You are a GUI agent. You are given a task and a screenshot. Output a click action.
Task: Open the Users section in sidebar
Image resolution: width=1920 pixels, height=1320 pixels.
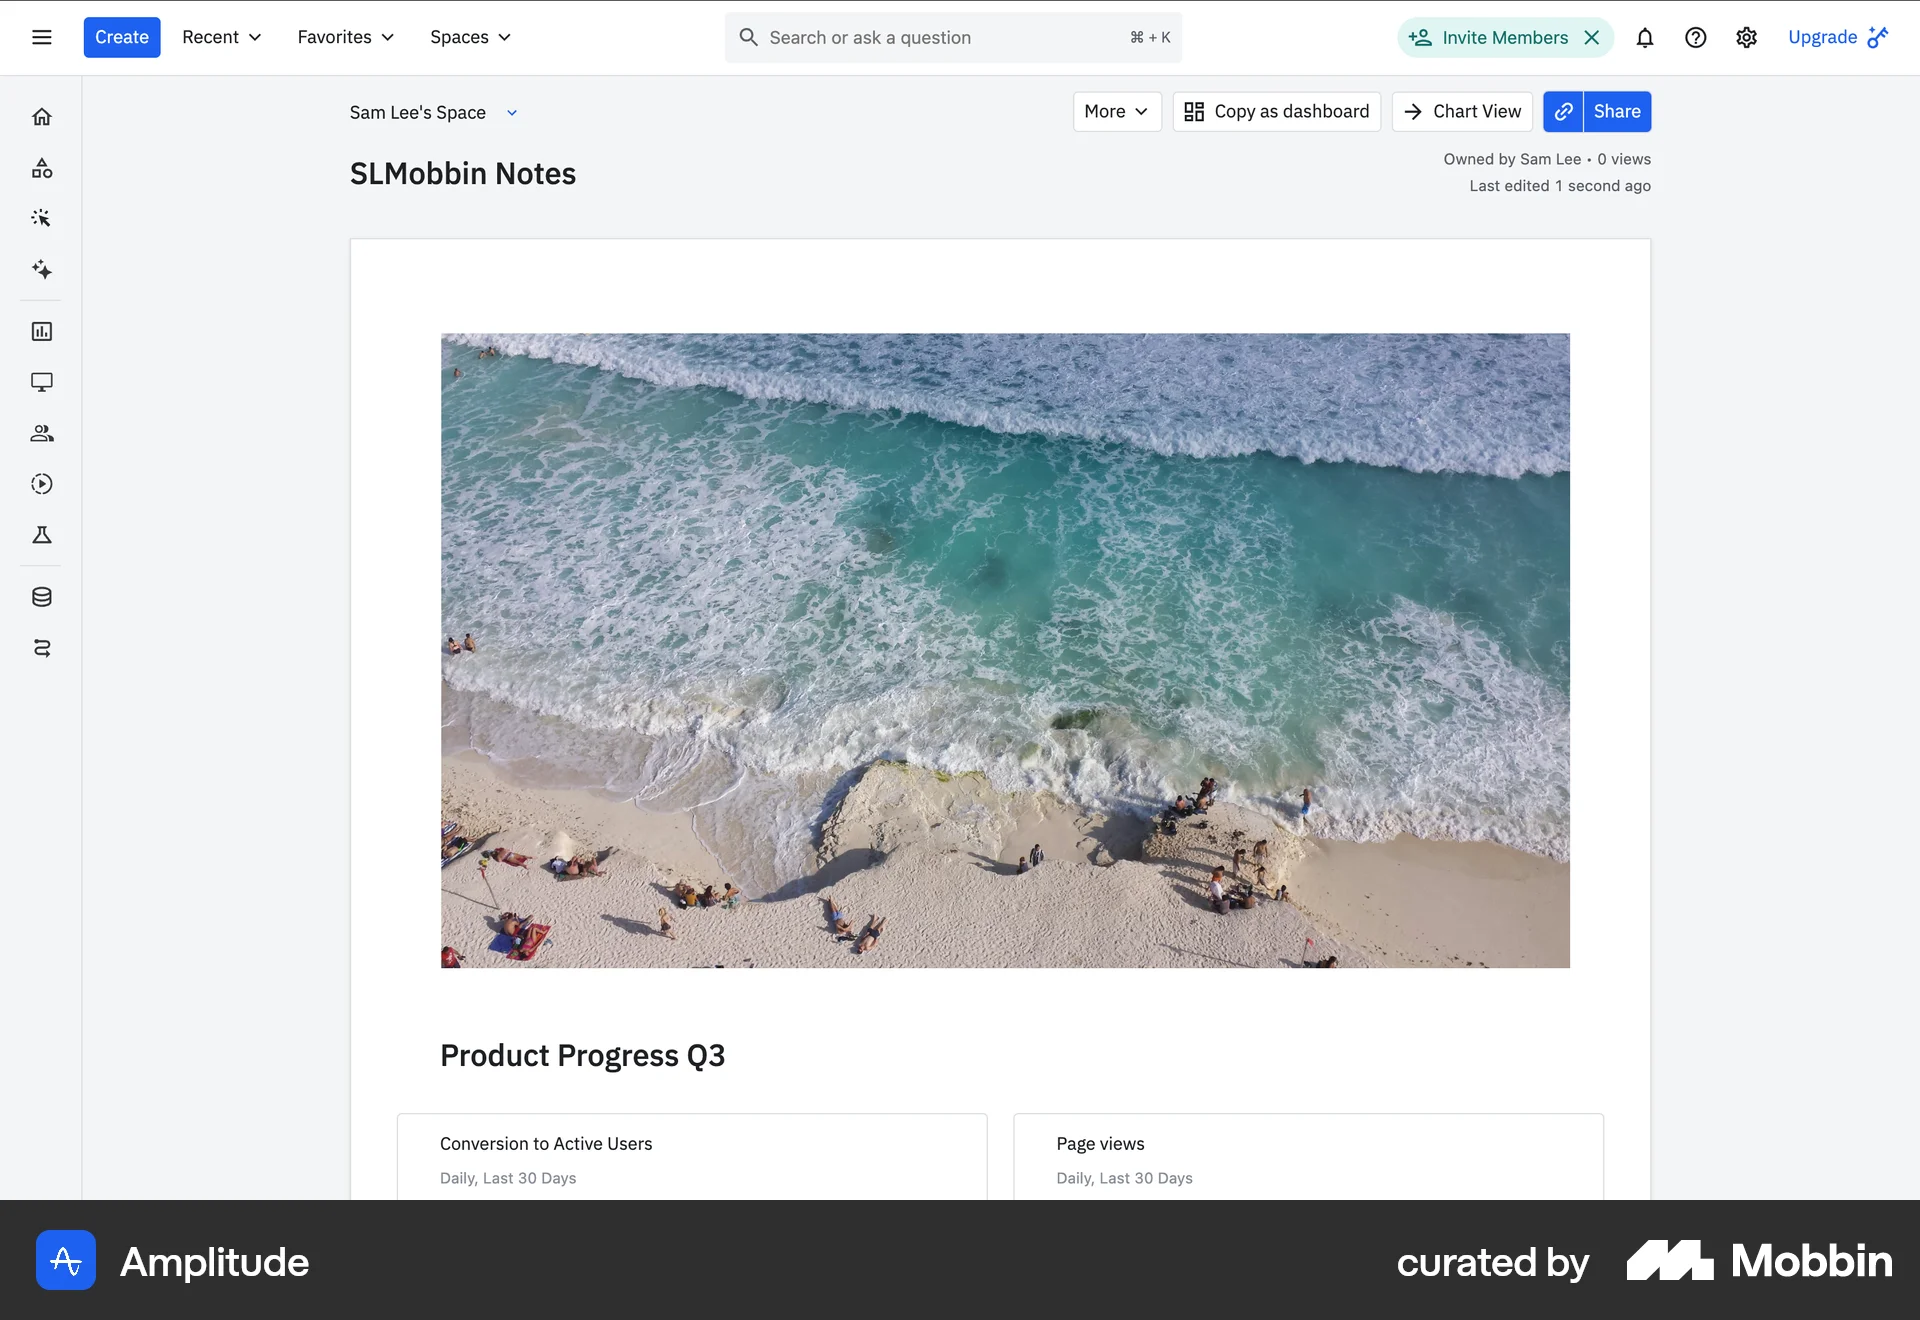[41, 433]
